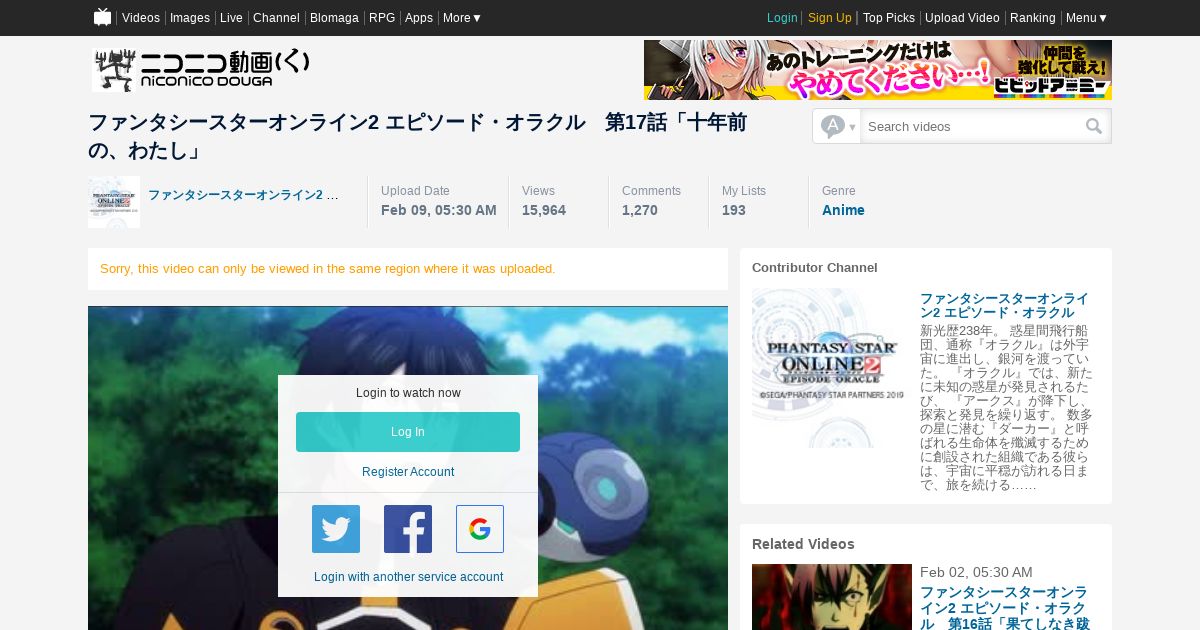Open Blomaga in the top navigation
This screenshot has width=1200, height=630.
334,18
